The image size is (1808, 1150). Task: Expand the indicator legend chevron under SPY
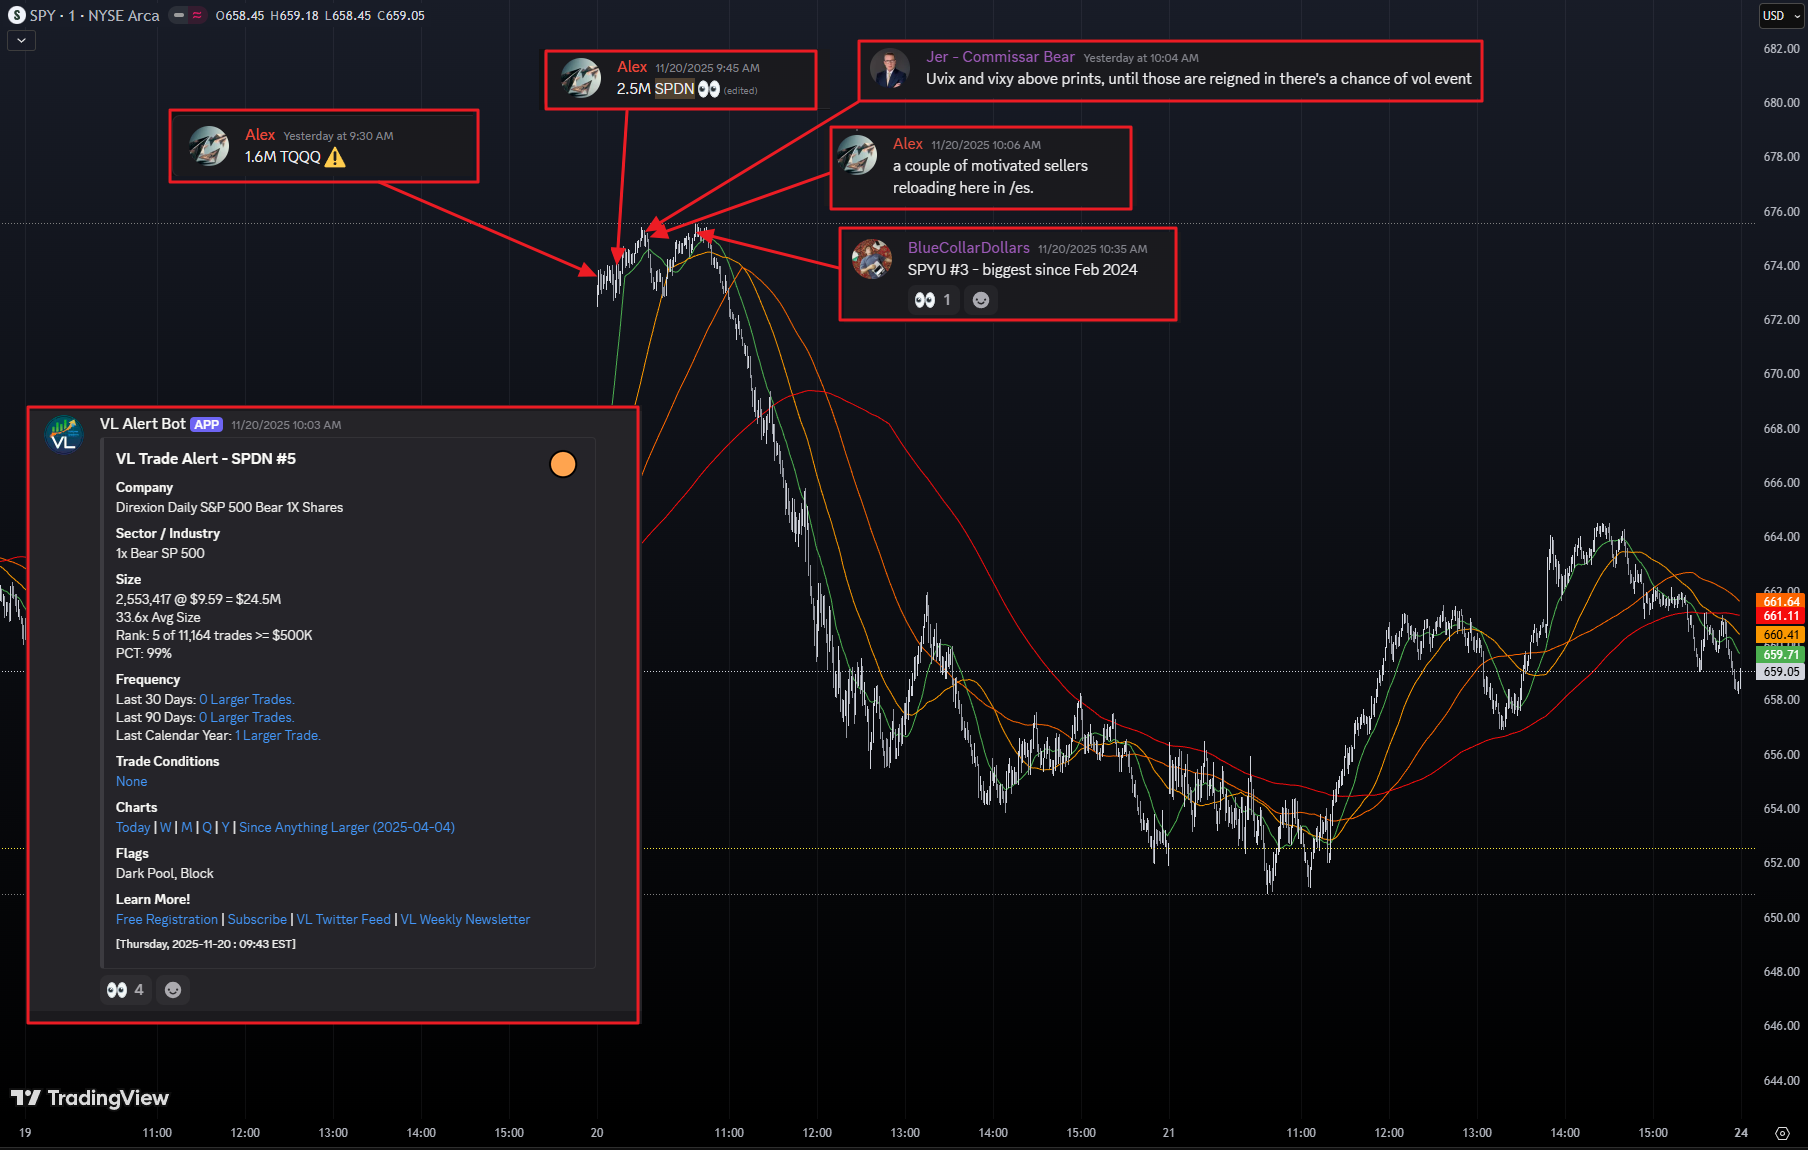[21, 40]
